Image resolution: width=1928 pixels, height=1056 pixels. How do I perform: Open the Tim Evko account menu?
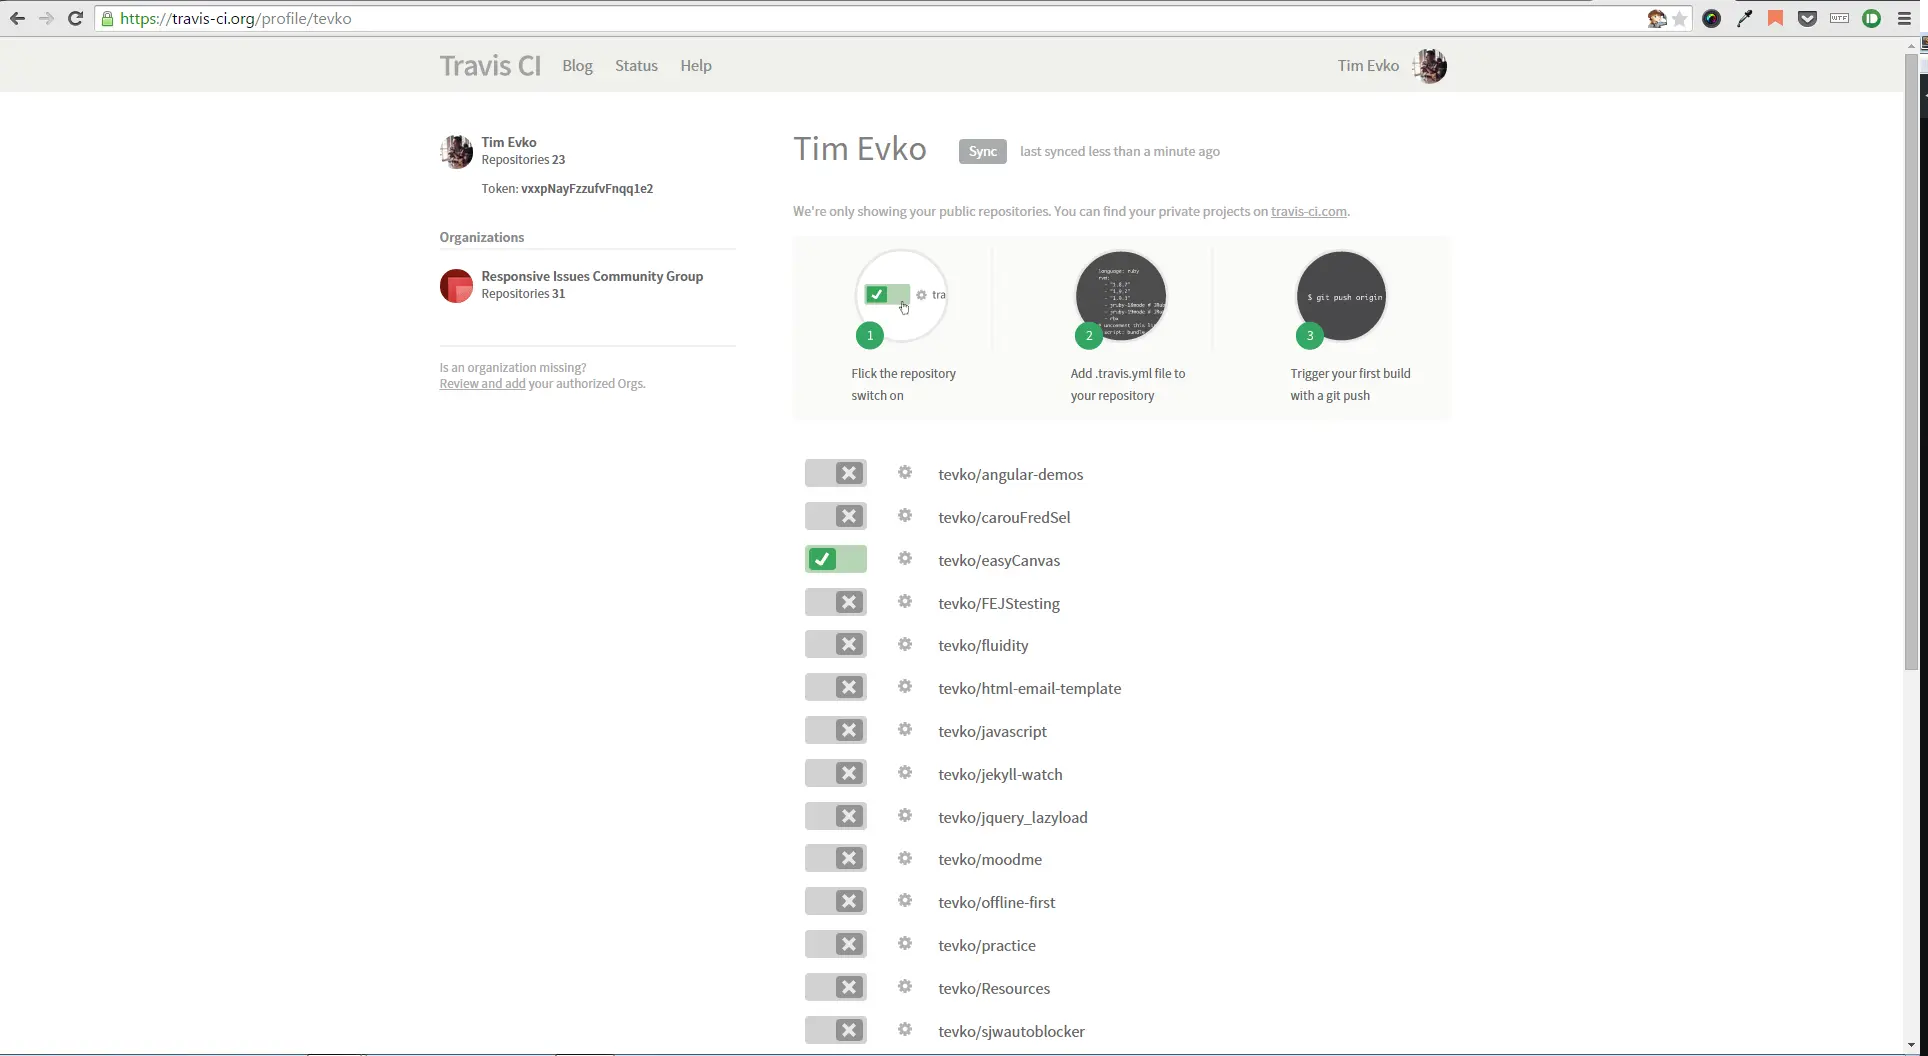1390,65
